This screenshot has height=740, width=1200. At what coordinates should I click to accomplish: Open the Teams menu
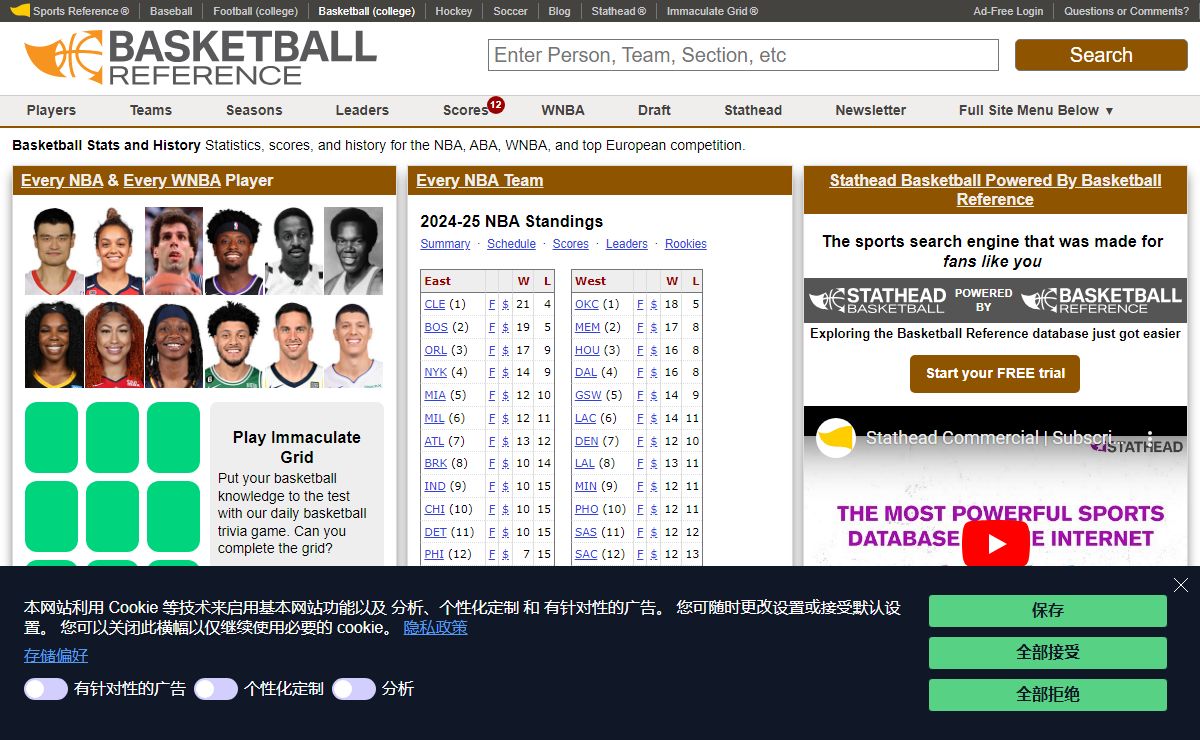[151, 110]
